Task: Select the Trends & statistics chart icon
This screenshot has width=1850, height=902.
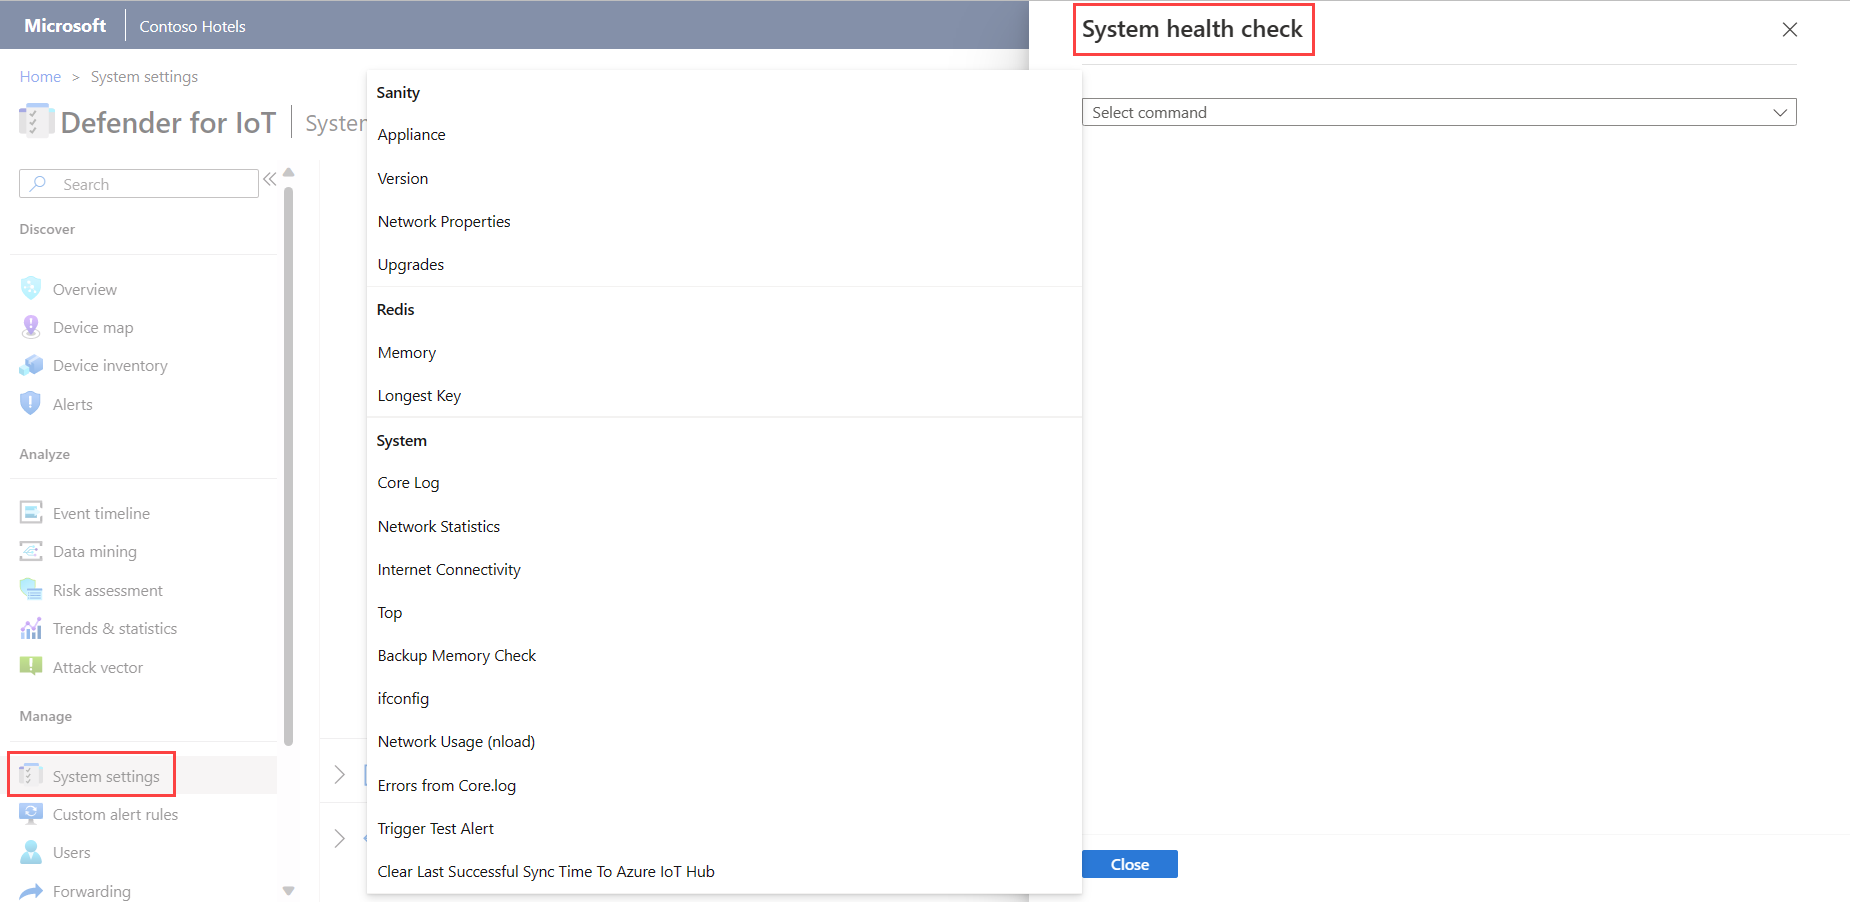Action: 31,628
